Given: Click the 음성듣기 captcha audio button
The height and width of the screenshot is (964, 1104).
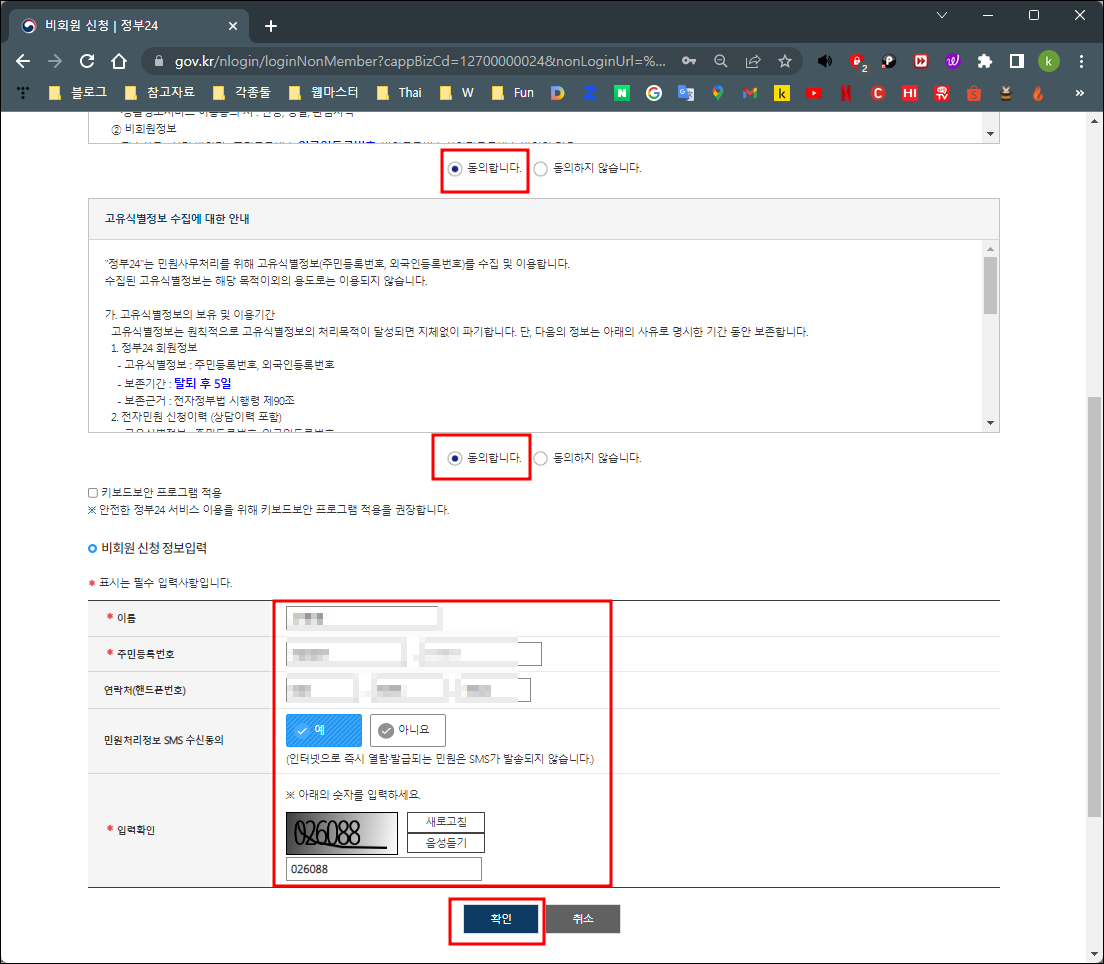Looking at the screenshot, I should (x=445, y=842).
